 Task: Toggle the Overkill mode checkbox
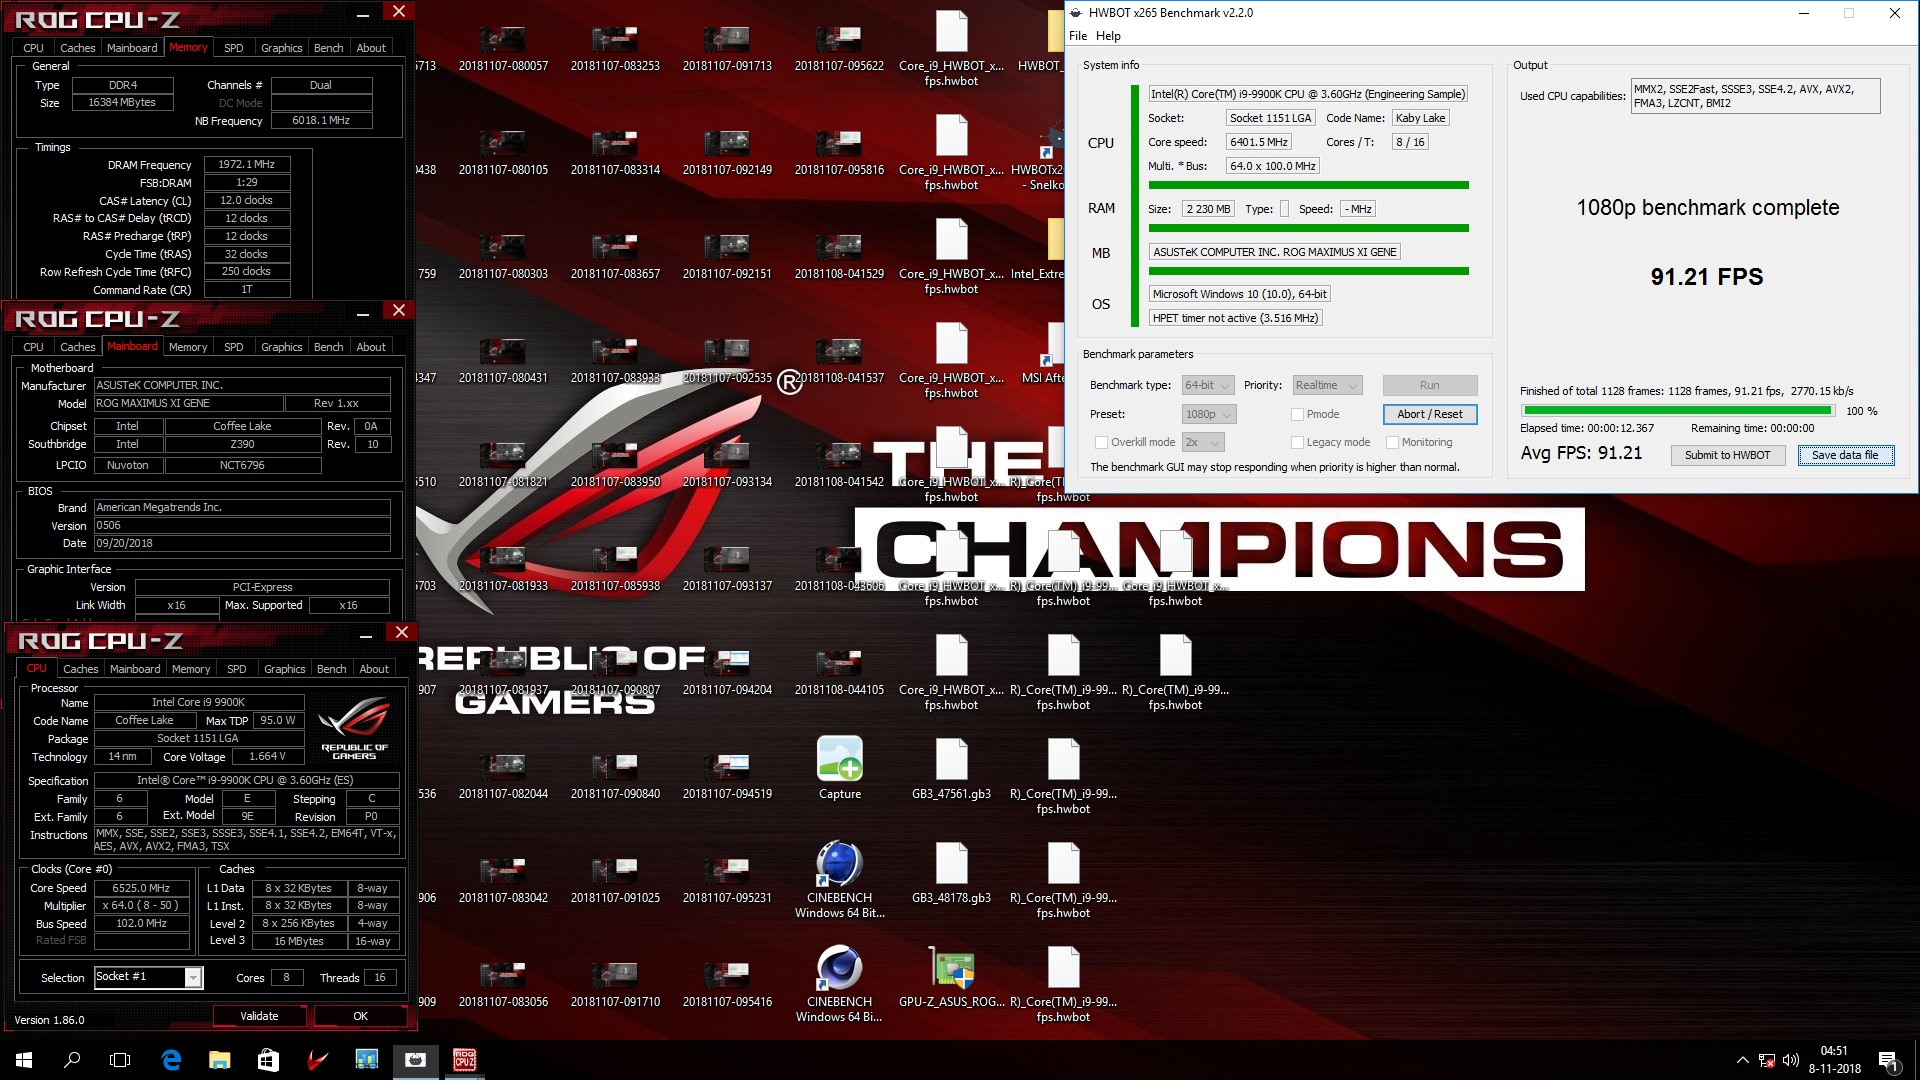tap(1101, 442)
